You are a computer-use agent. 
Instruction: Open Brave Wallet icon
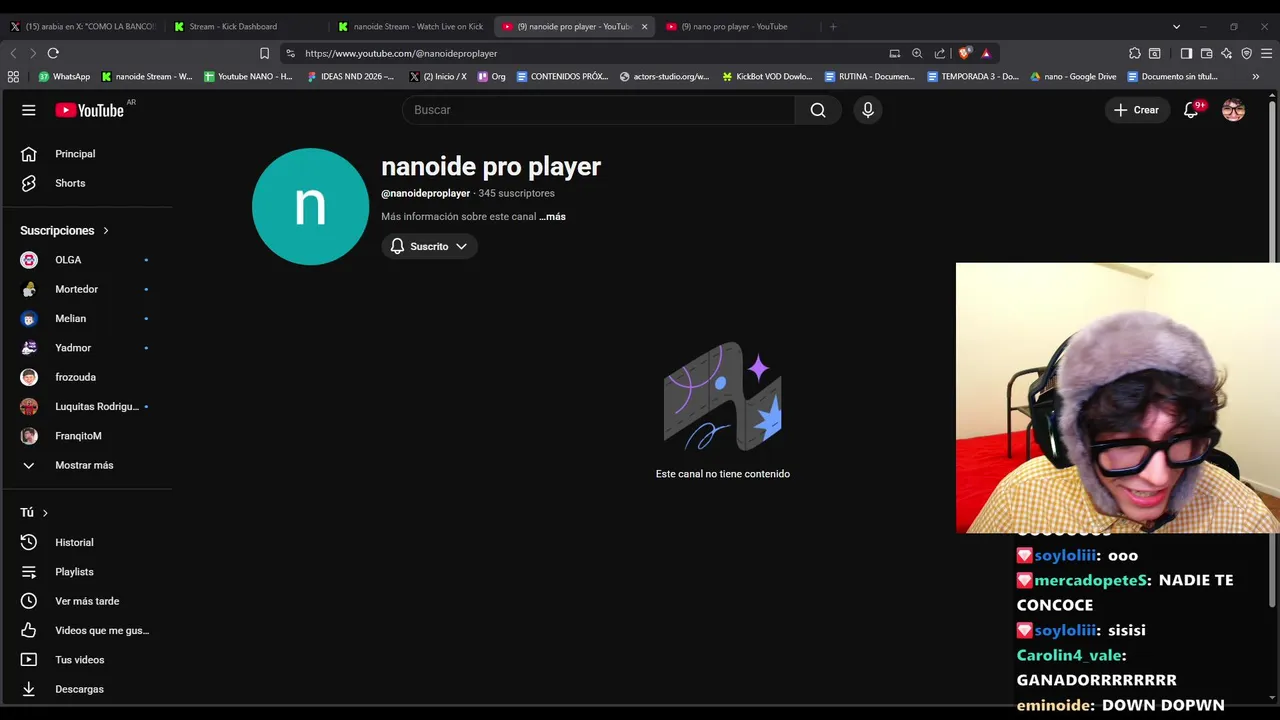pos(1206,53)
